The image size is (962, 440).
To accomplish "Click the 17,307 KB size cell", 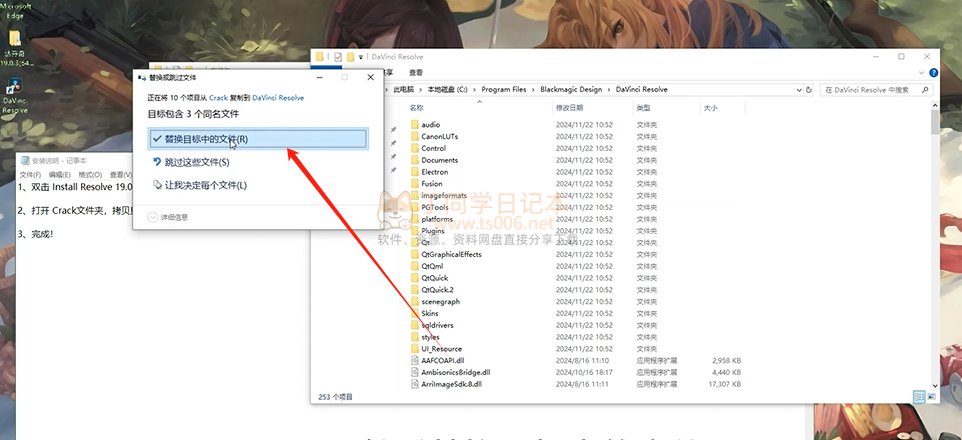I will (x=725, y=384).
